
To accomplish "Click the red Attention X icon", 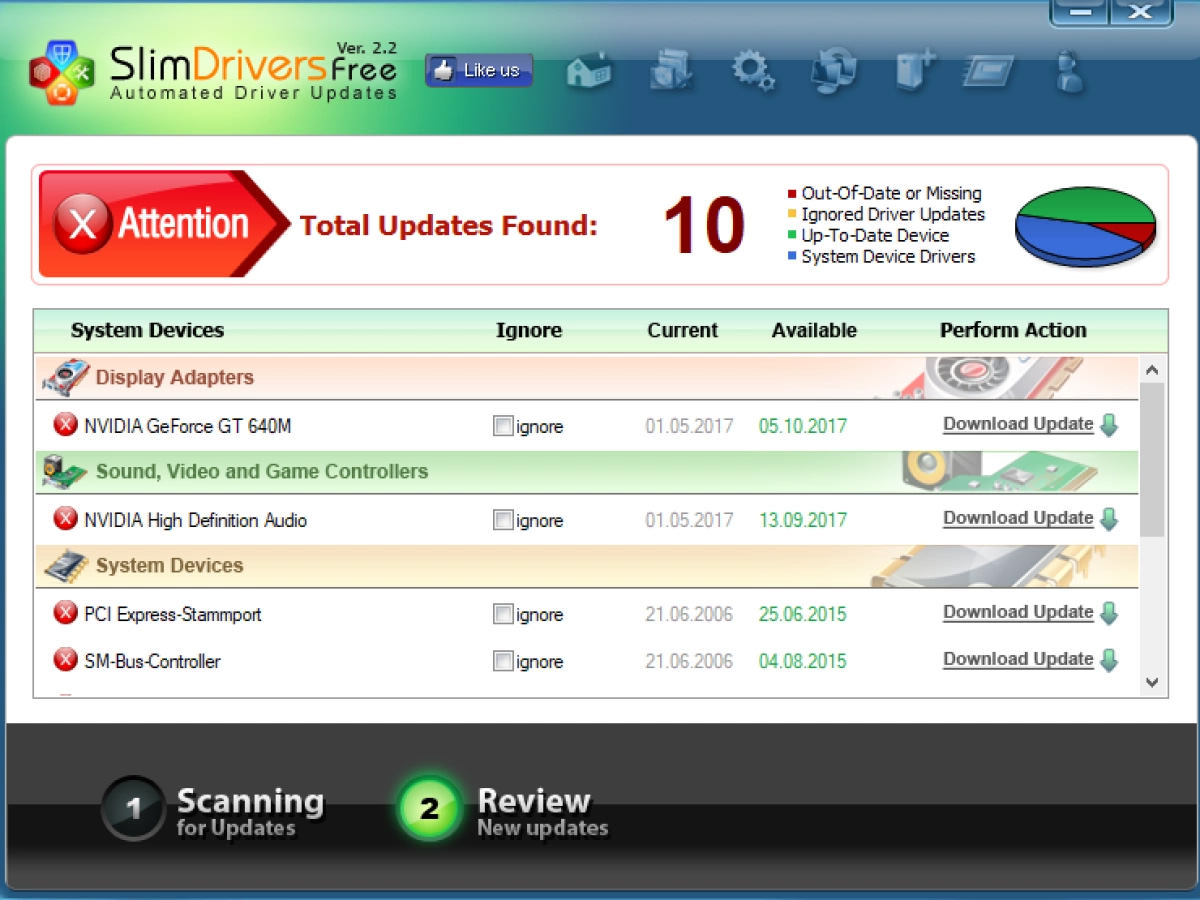I will [x=82, y=224].
